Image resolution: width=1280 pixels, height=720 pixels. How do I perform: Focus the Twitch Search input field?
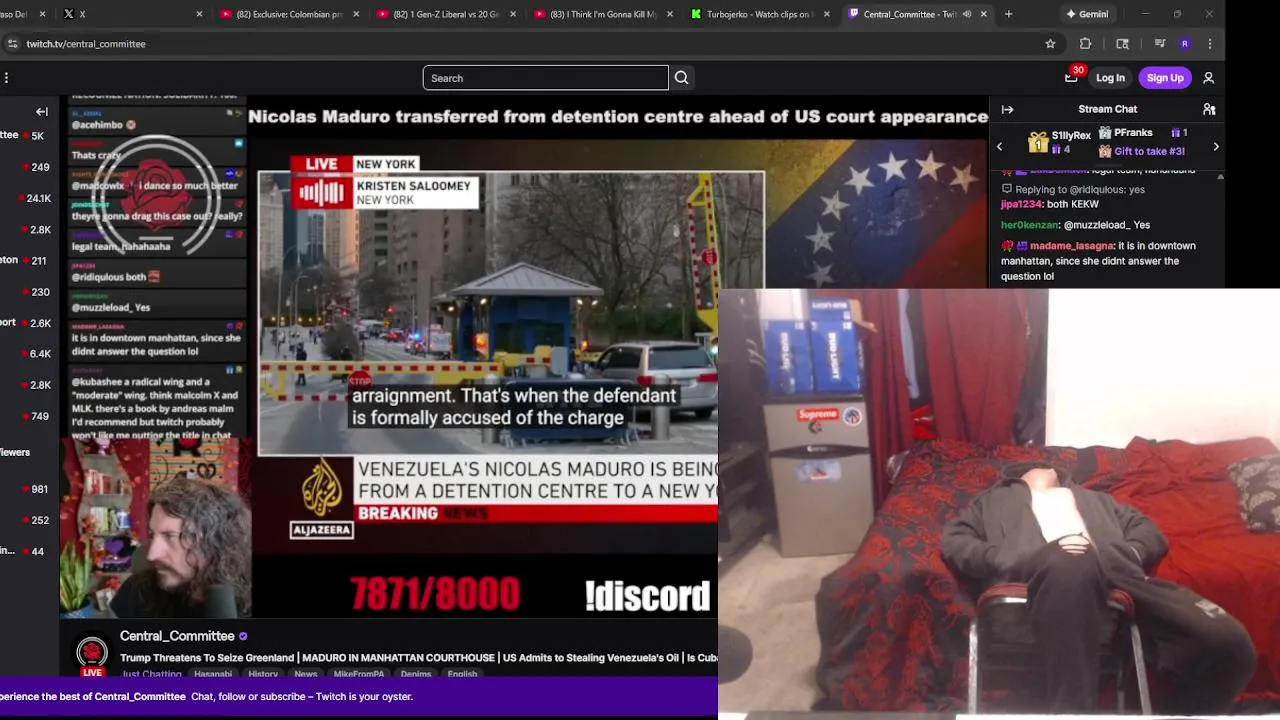(545, 78)
